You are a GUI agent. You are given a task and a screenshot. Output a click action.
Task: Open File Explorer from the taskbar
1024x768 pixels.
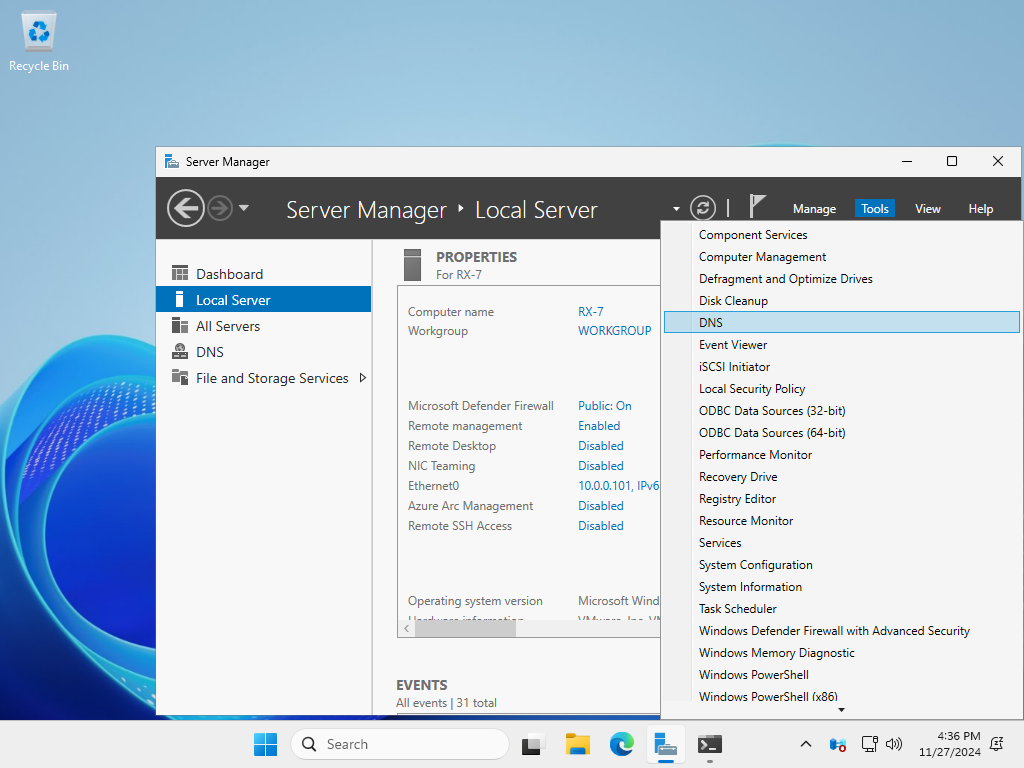577,744
